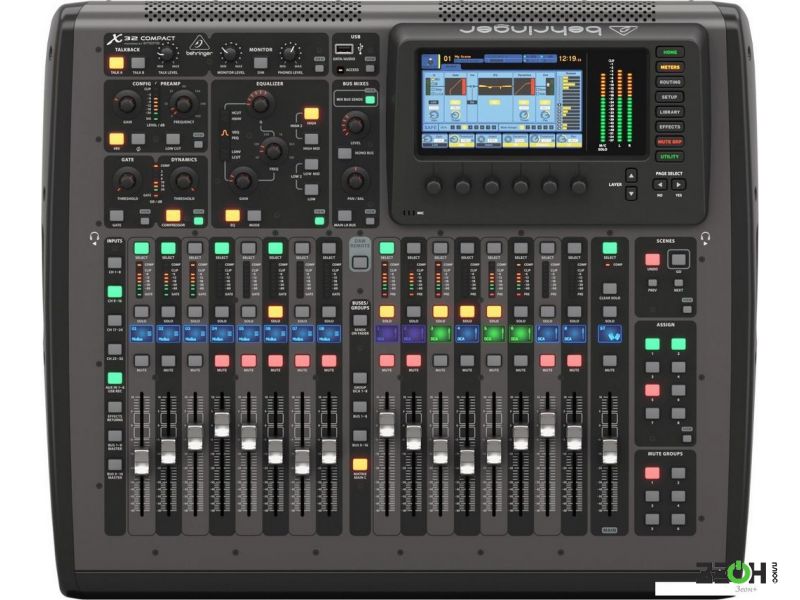Viewport: 800px width, 600px height.
Task: Switch input layer to CH 1-8
Action: 115,263
